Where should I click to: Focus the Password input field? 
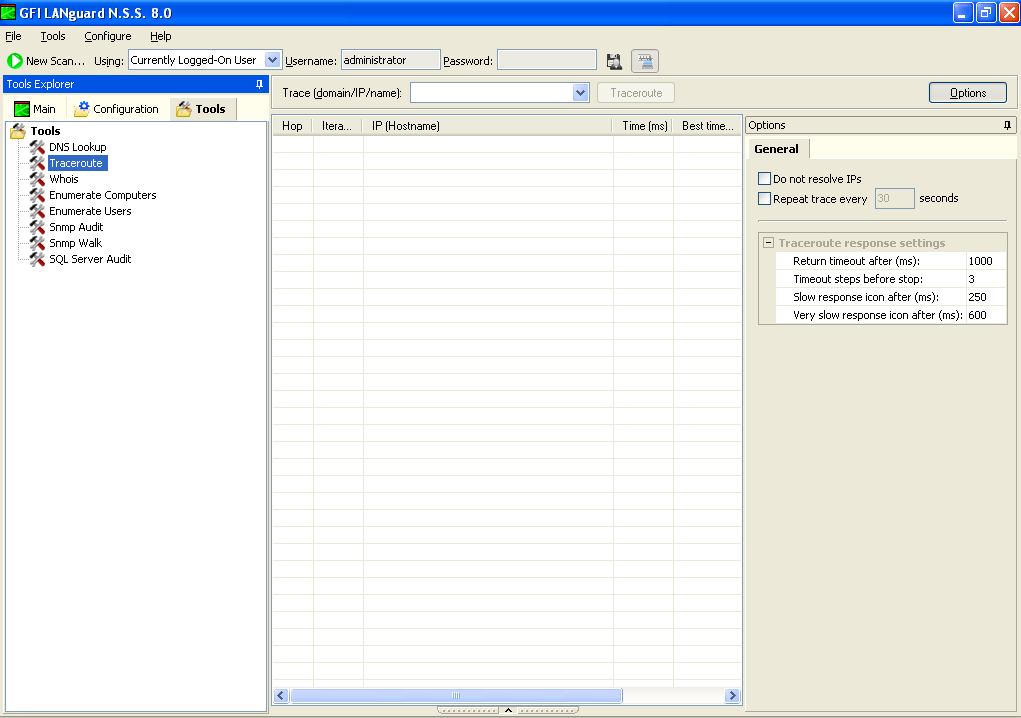click(x=546, y=60)
